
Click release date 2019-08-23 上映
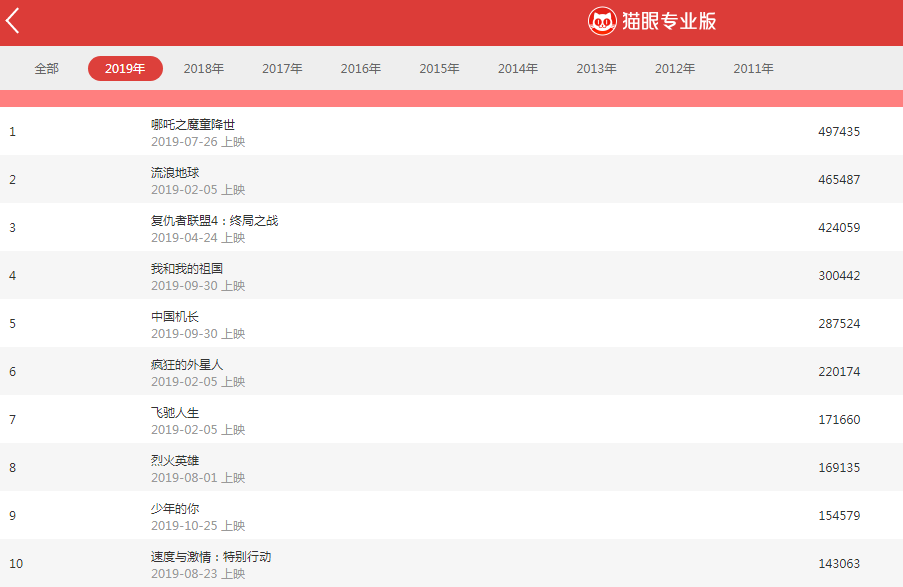click(198, 574)
